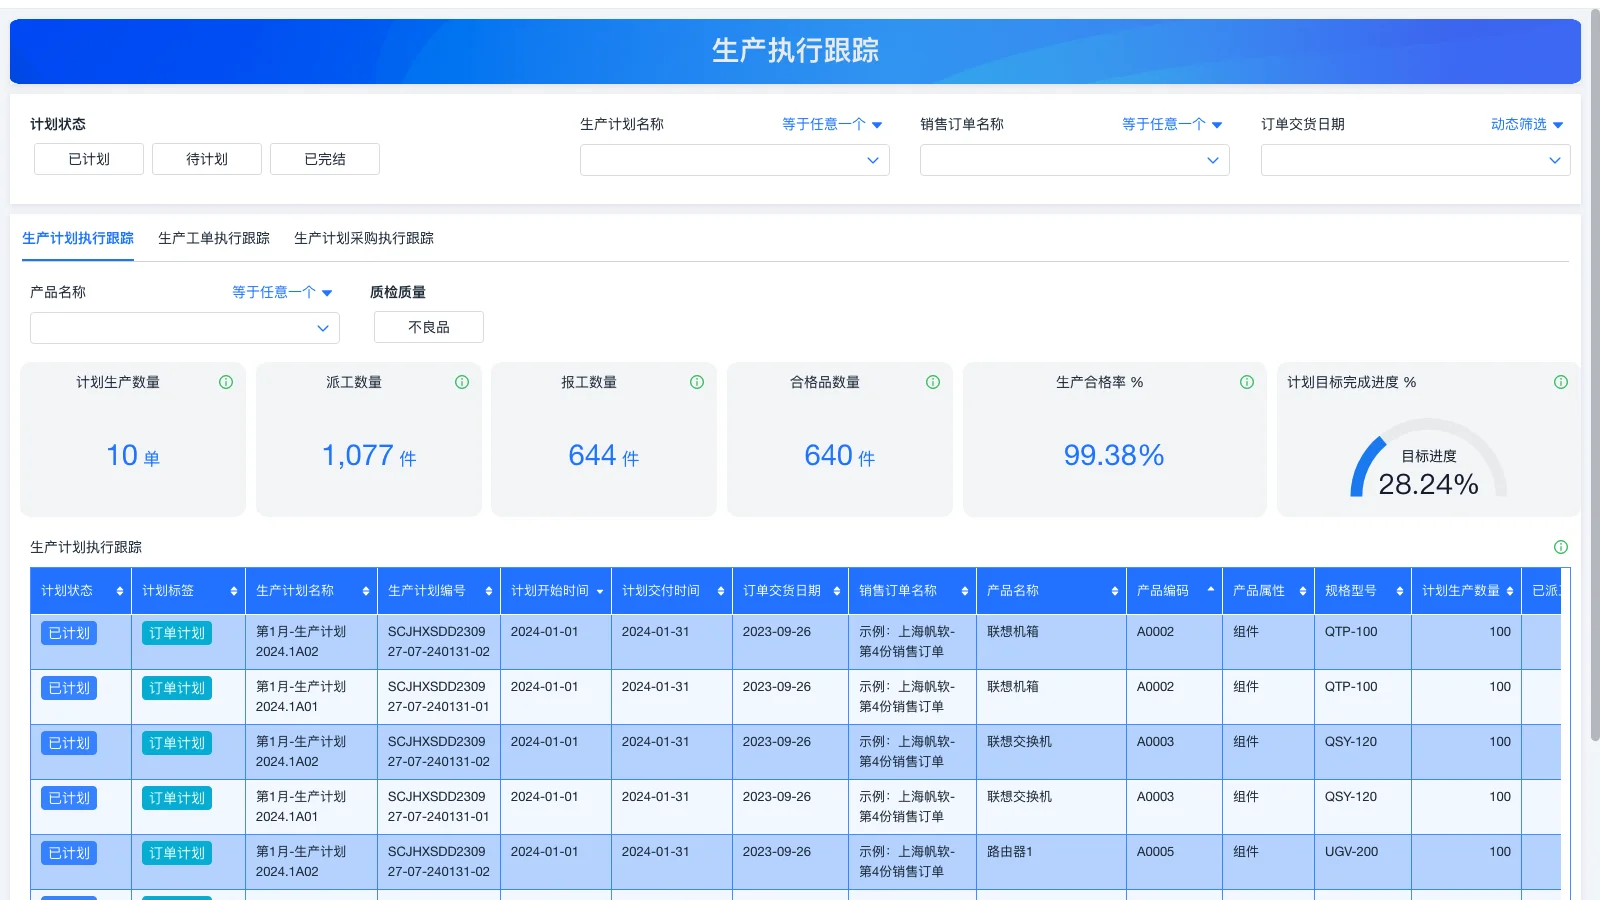Open 生产计划名称 filter condition dropdown

[832, 124]
